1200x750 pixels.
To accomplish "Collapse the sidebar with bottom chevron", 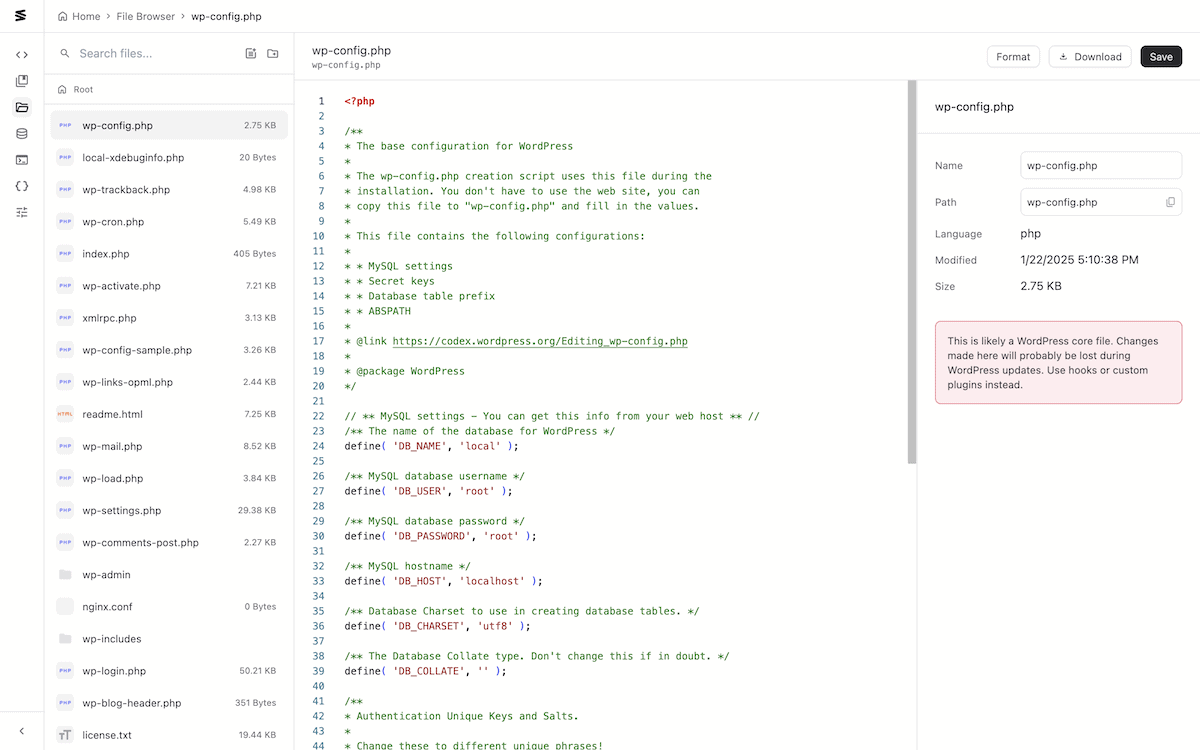I will click(x=22, y=731).
